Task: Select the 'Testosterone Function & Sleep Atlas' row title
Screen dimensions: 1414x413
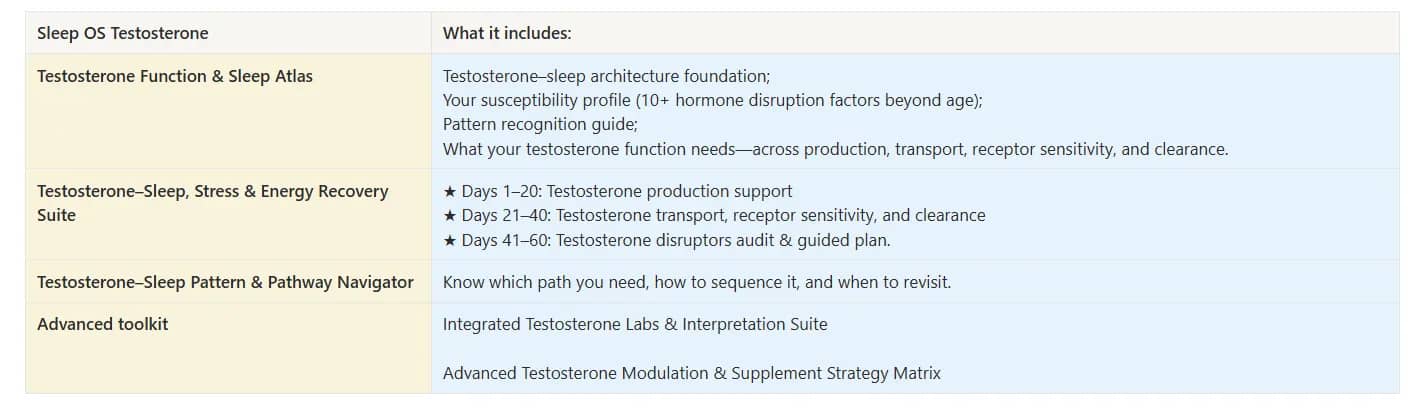Action: click(x=175, y=76)
